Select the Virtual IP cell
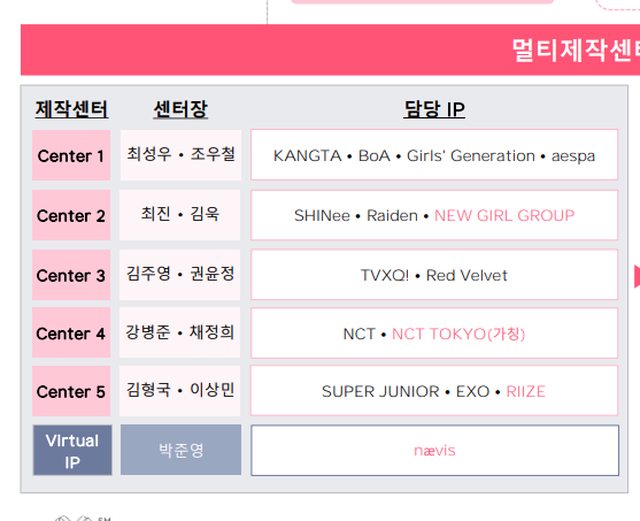The width and height of the screenshot is (640, 521). click(x=71, y=450)
